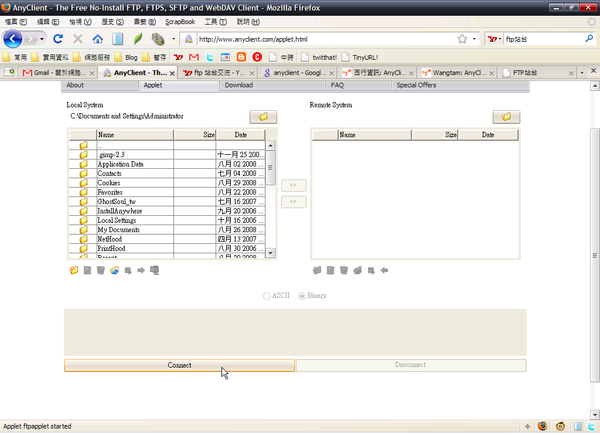Screen dimensions: 600x435
Task: Click local trash delete icon
Action: point(101,270)
